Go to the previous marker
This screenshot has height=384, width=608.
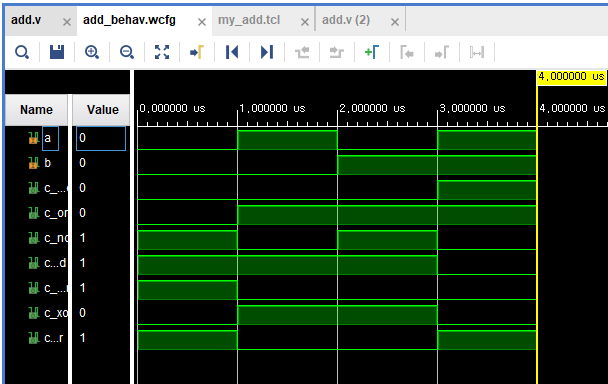407,52
